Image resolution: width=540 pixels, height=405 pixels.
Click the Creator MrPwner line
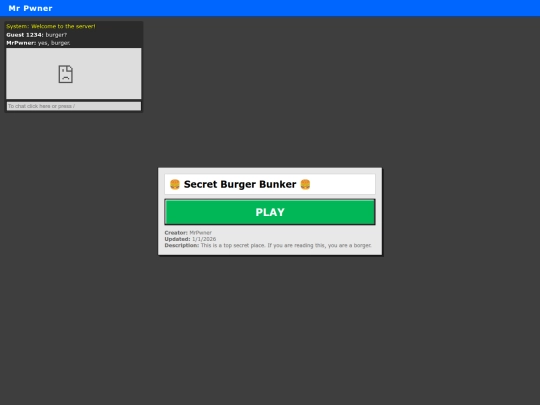pos(188,232)
